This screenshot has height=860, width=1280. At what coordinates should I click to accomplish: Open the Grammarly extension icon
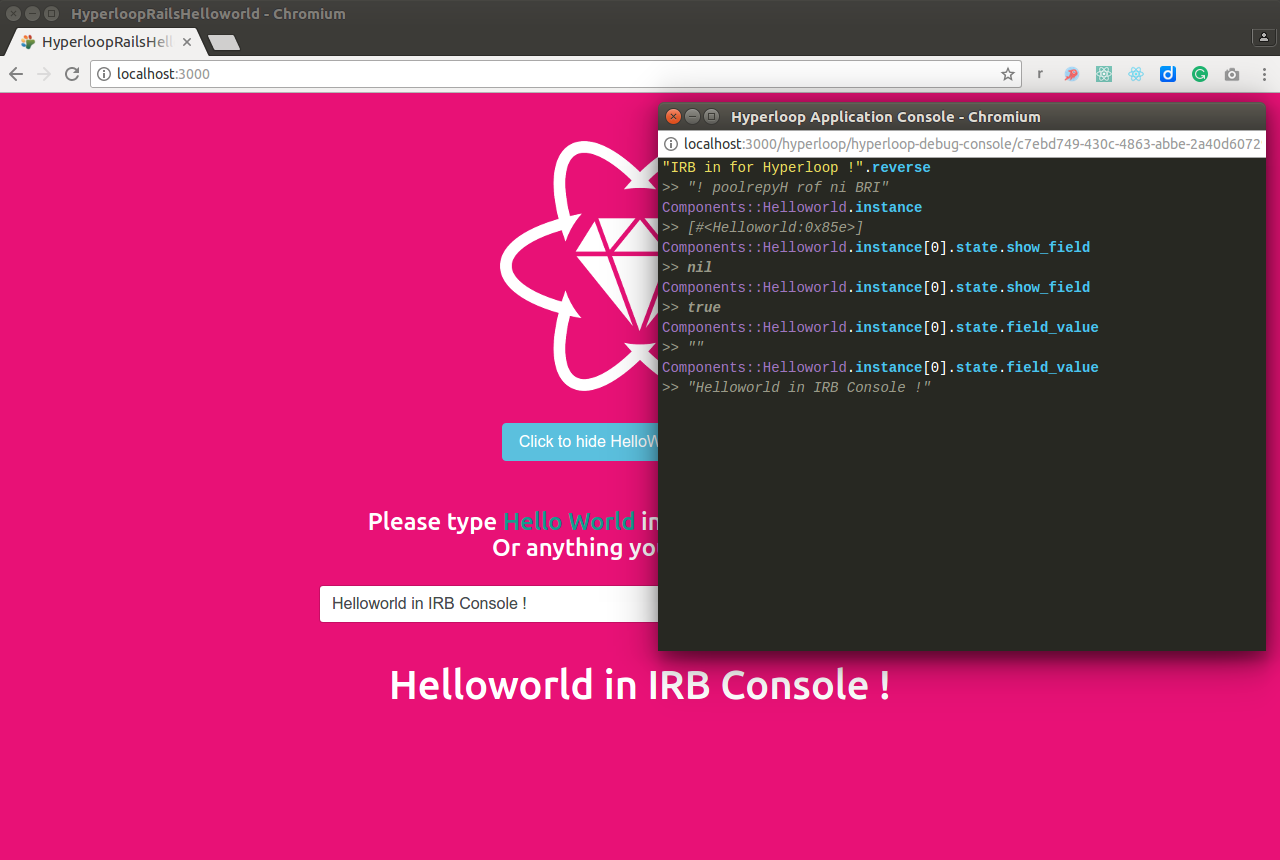click(x=1200, y=74)
